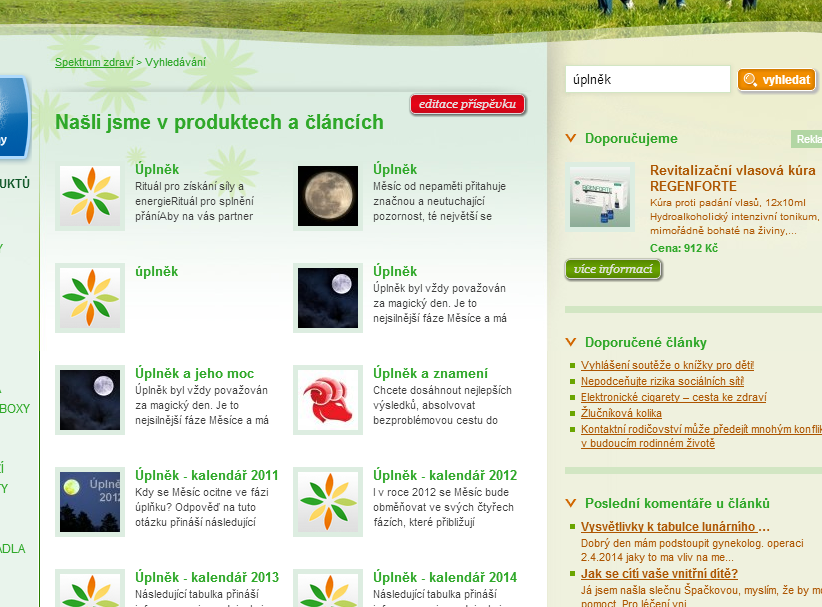The width and height of the screenshot is (822, 607).
Task: Click the flower logo icon next to Úplněk - kalendář 2012
Action: pyautogui.click(x=328, y=502)
